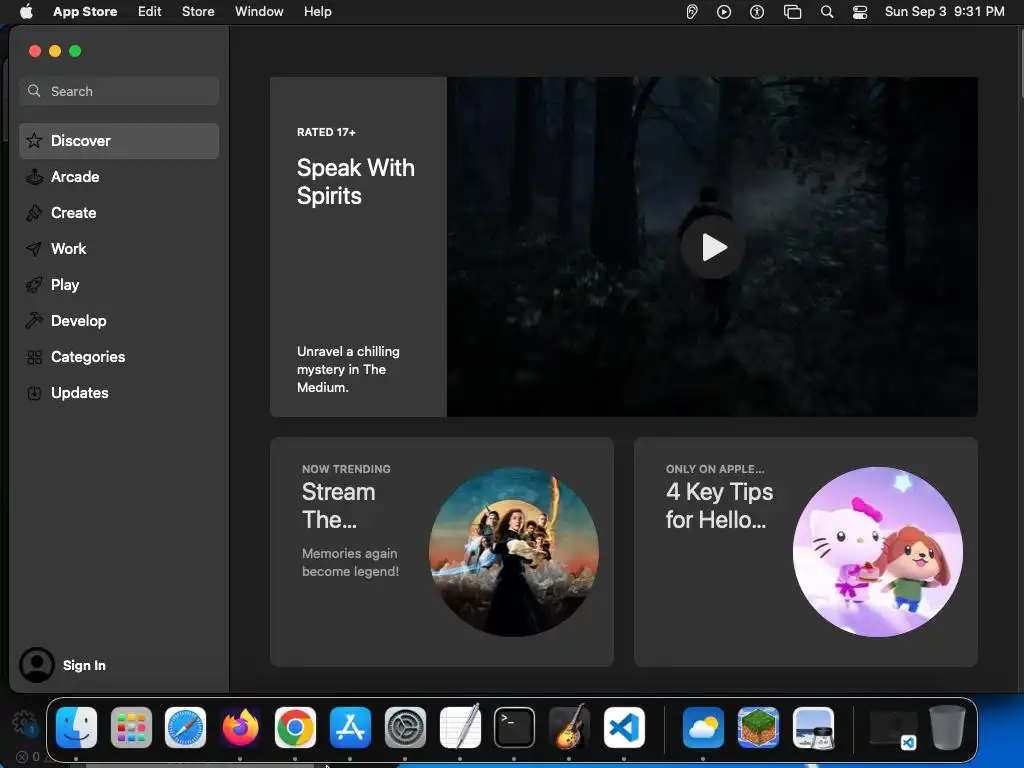Click the Sign In profile avatar
This screenshot has width=1024, height=768.
pyautogui.click(x=37, y=665)
